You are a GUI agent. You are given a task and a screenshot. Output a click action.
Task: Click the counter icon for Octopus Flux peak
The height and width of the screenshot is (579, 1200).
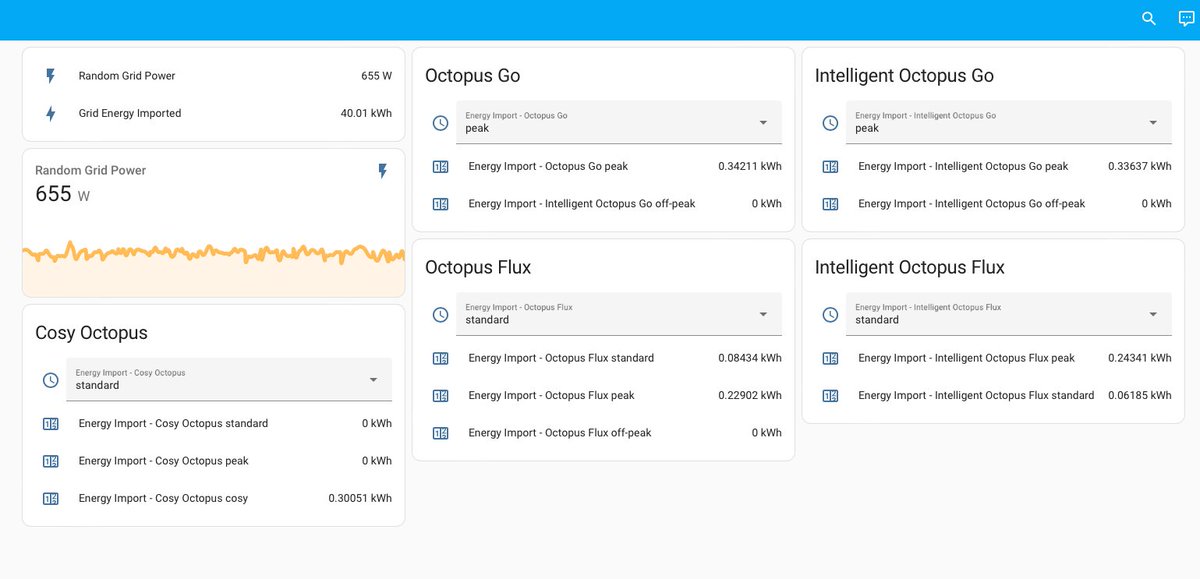coord(441,396)
